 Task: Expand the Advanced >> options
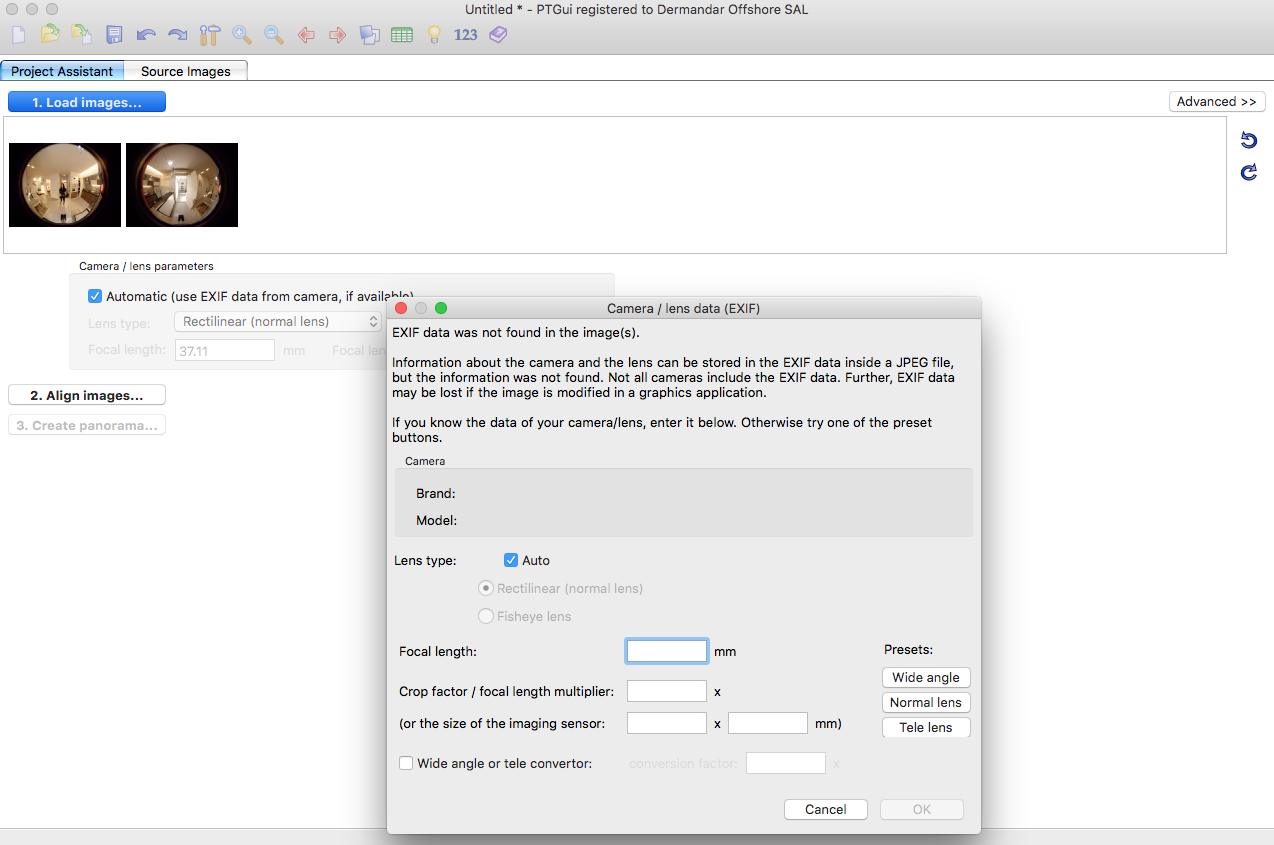click(x=1216, y=102)
